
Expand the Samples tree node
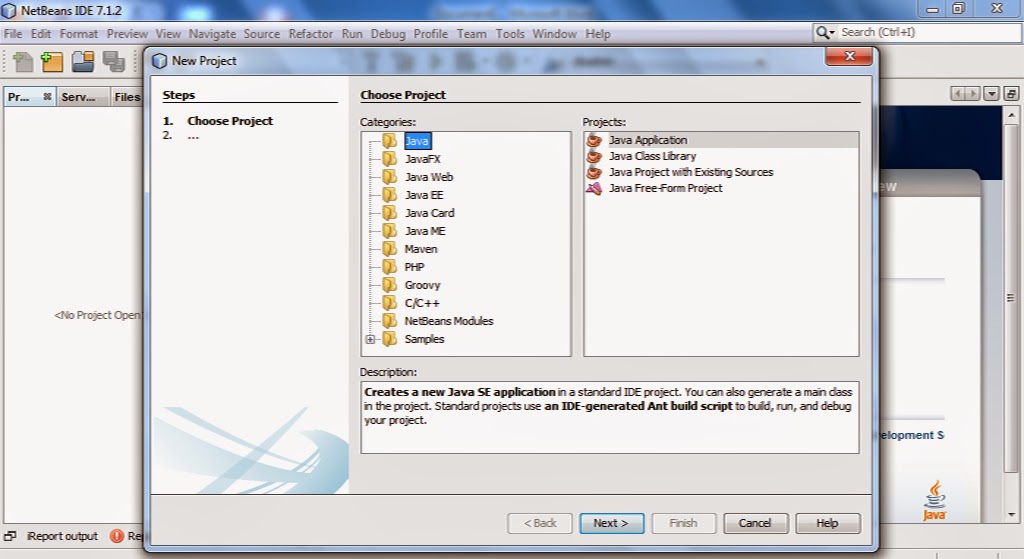[370, 339]
